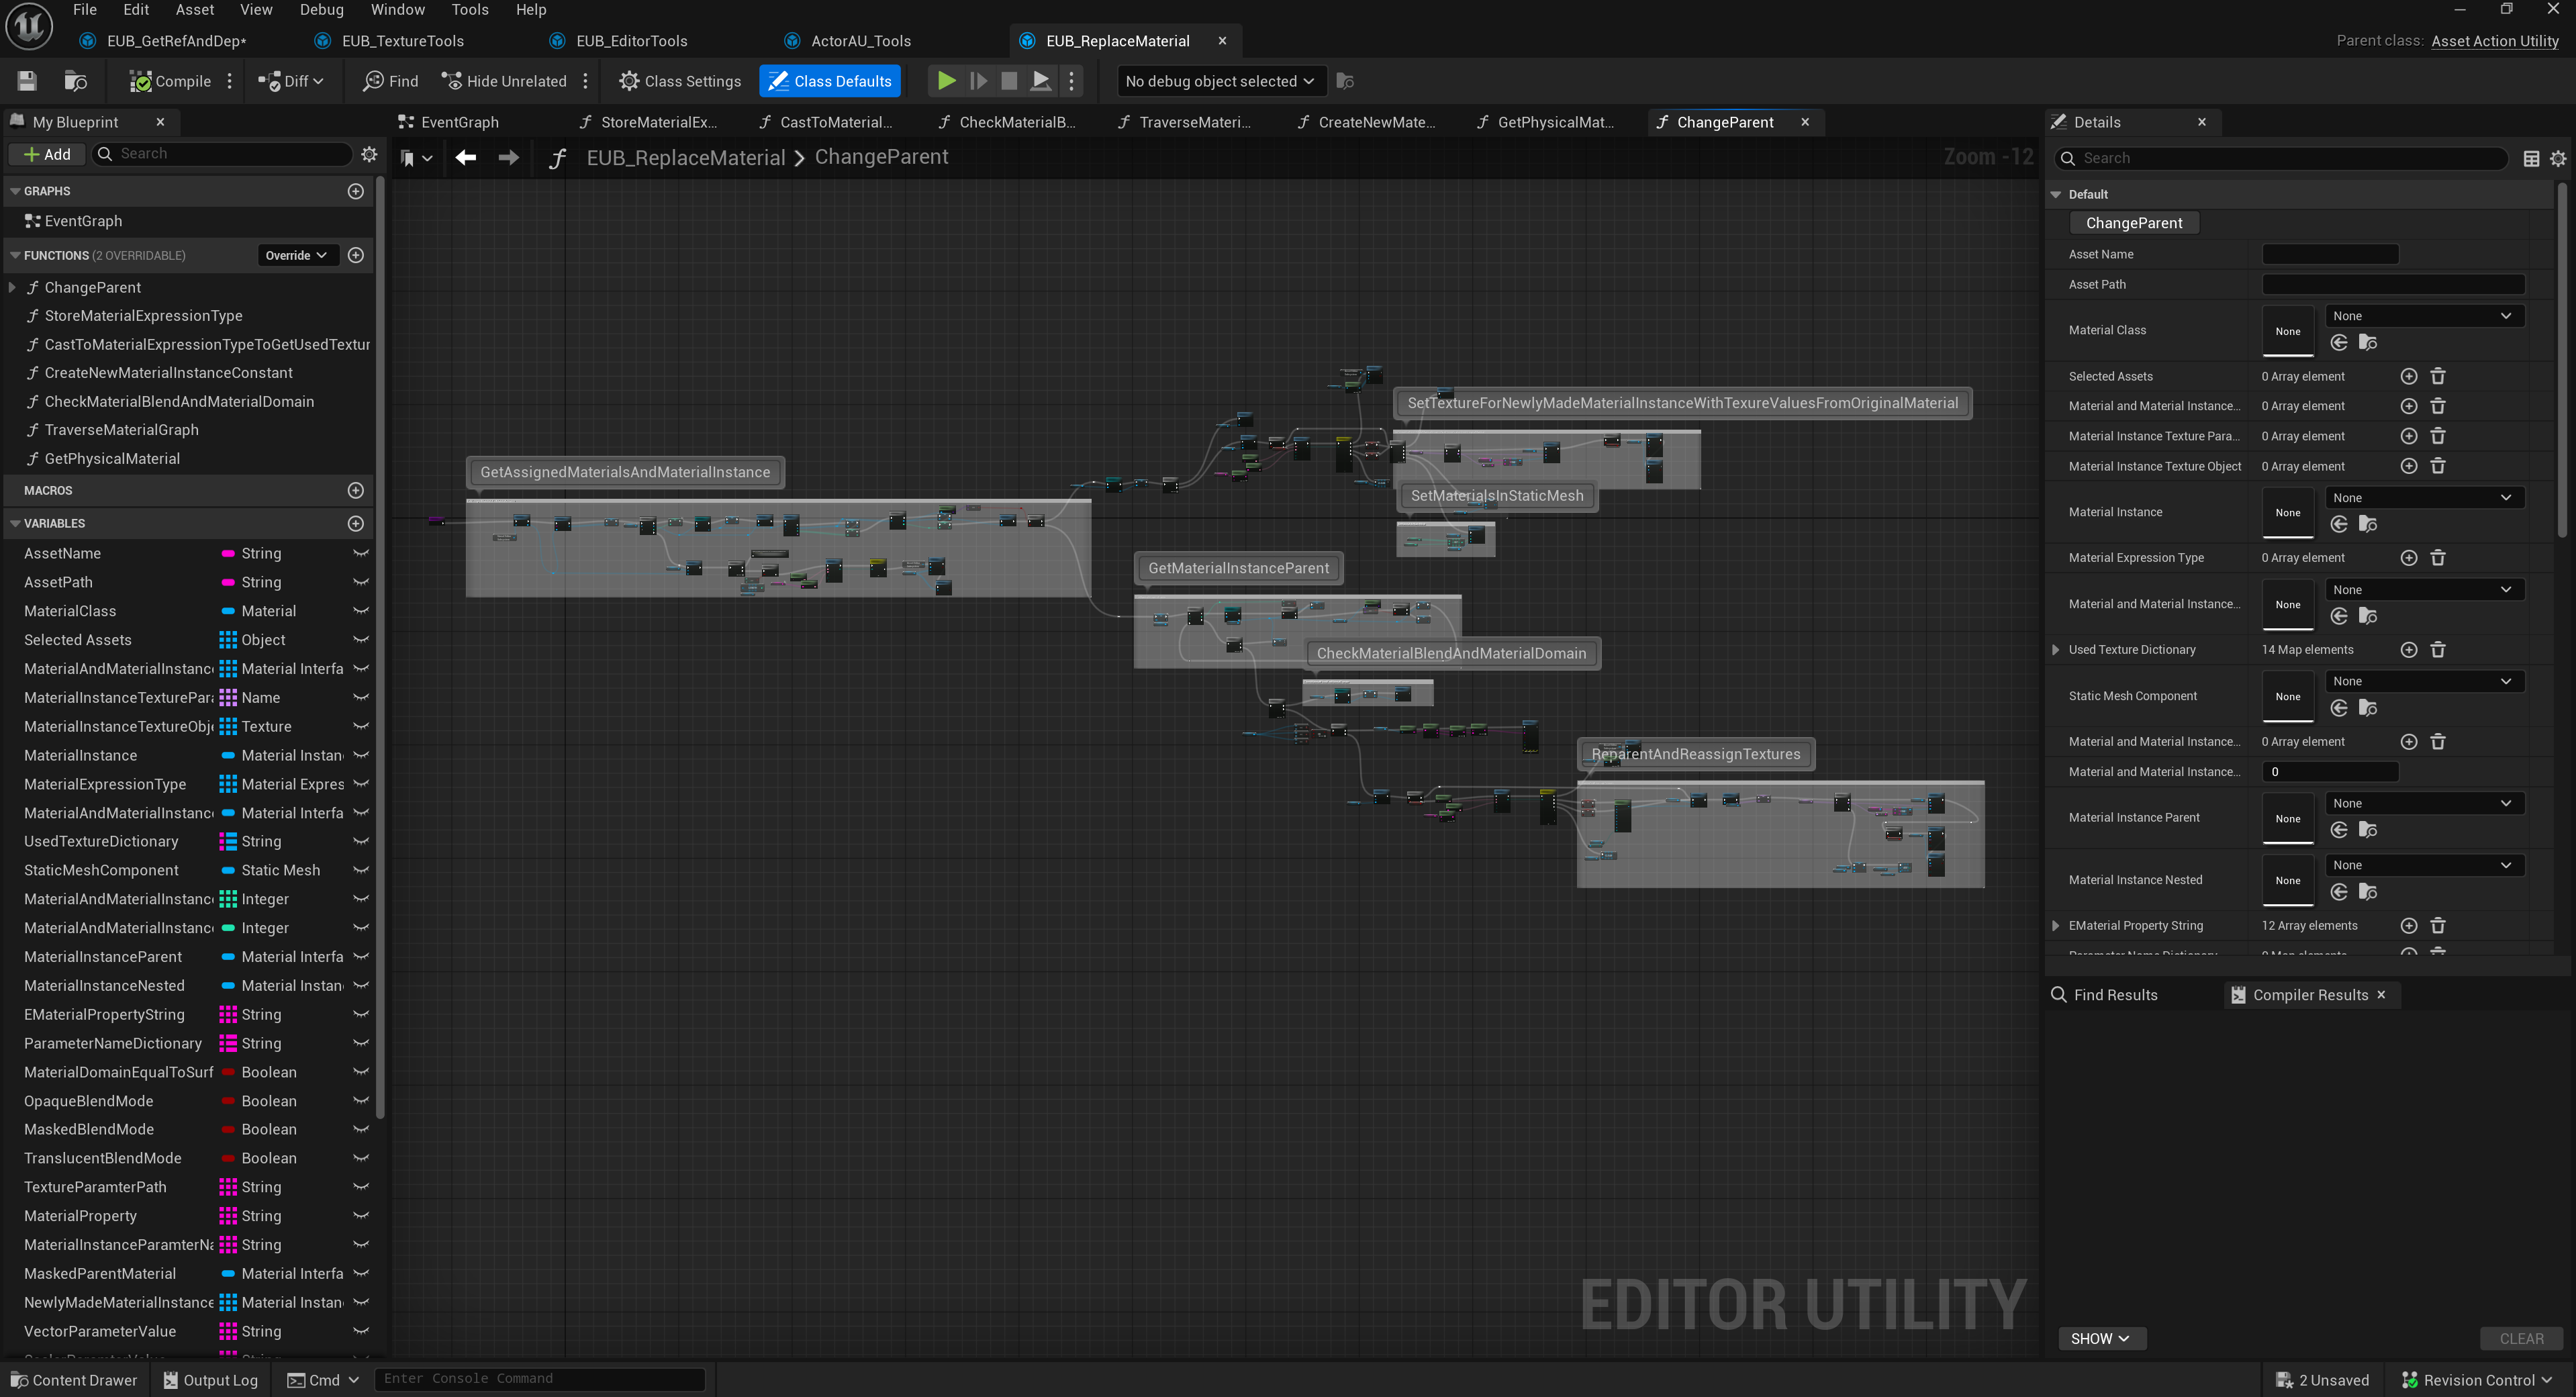
Task: Add a new graph with plus icon
Action: [355, 191]
